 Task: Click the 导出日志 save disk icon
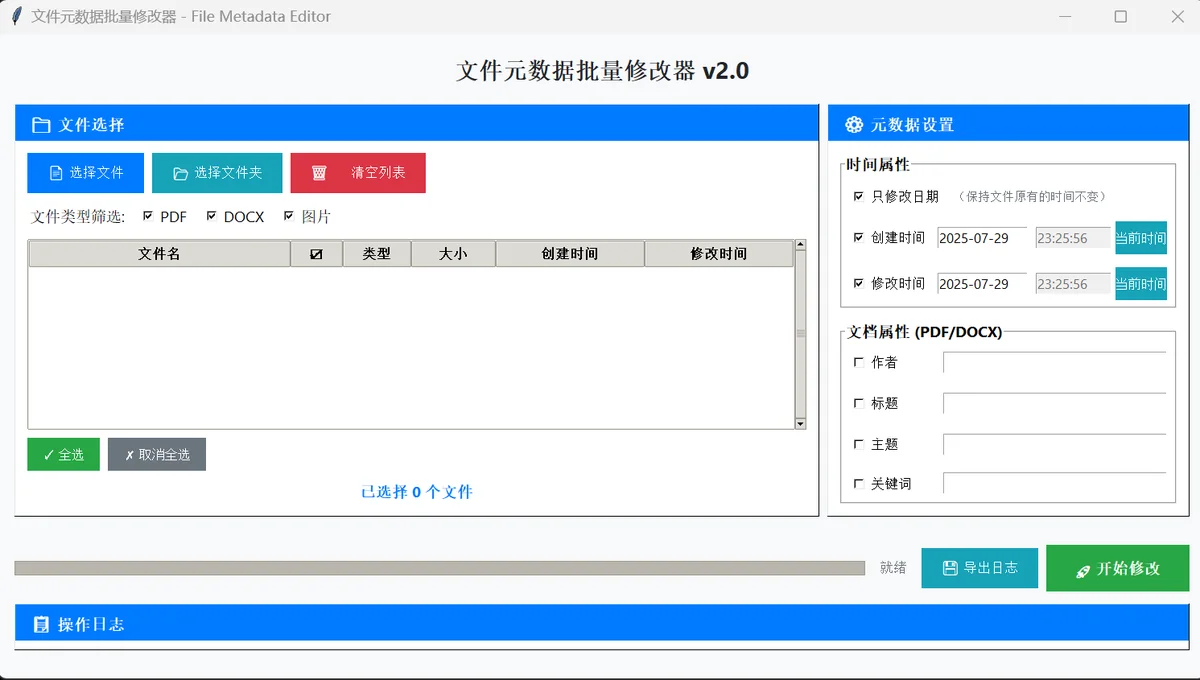[x=950, y=568]
